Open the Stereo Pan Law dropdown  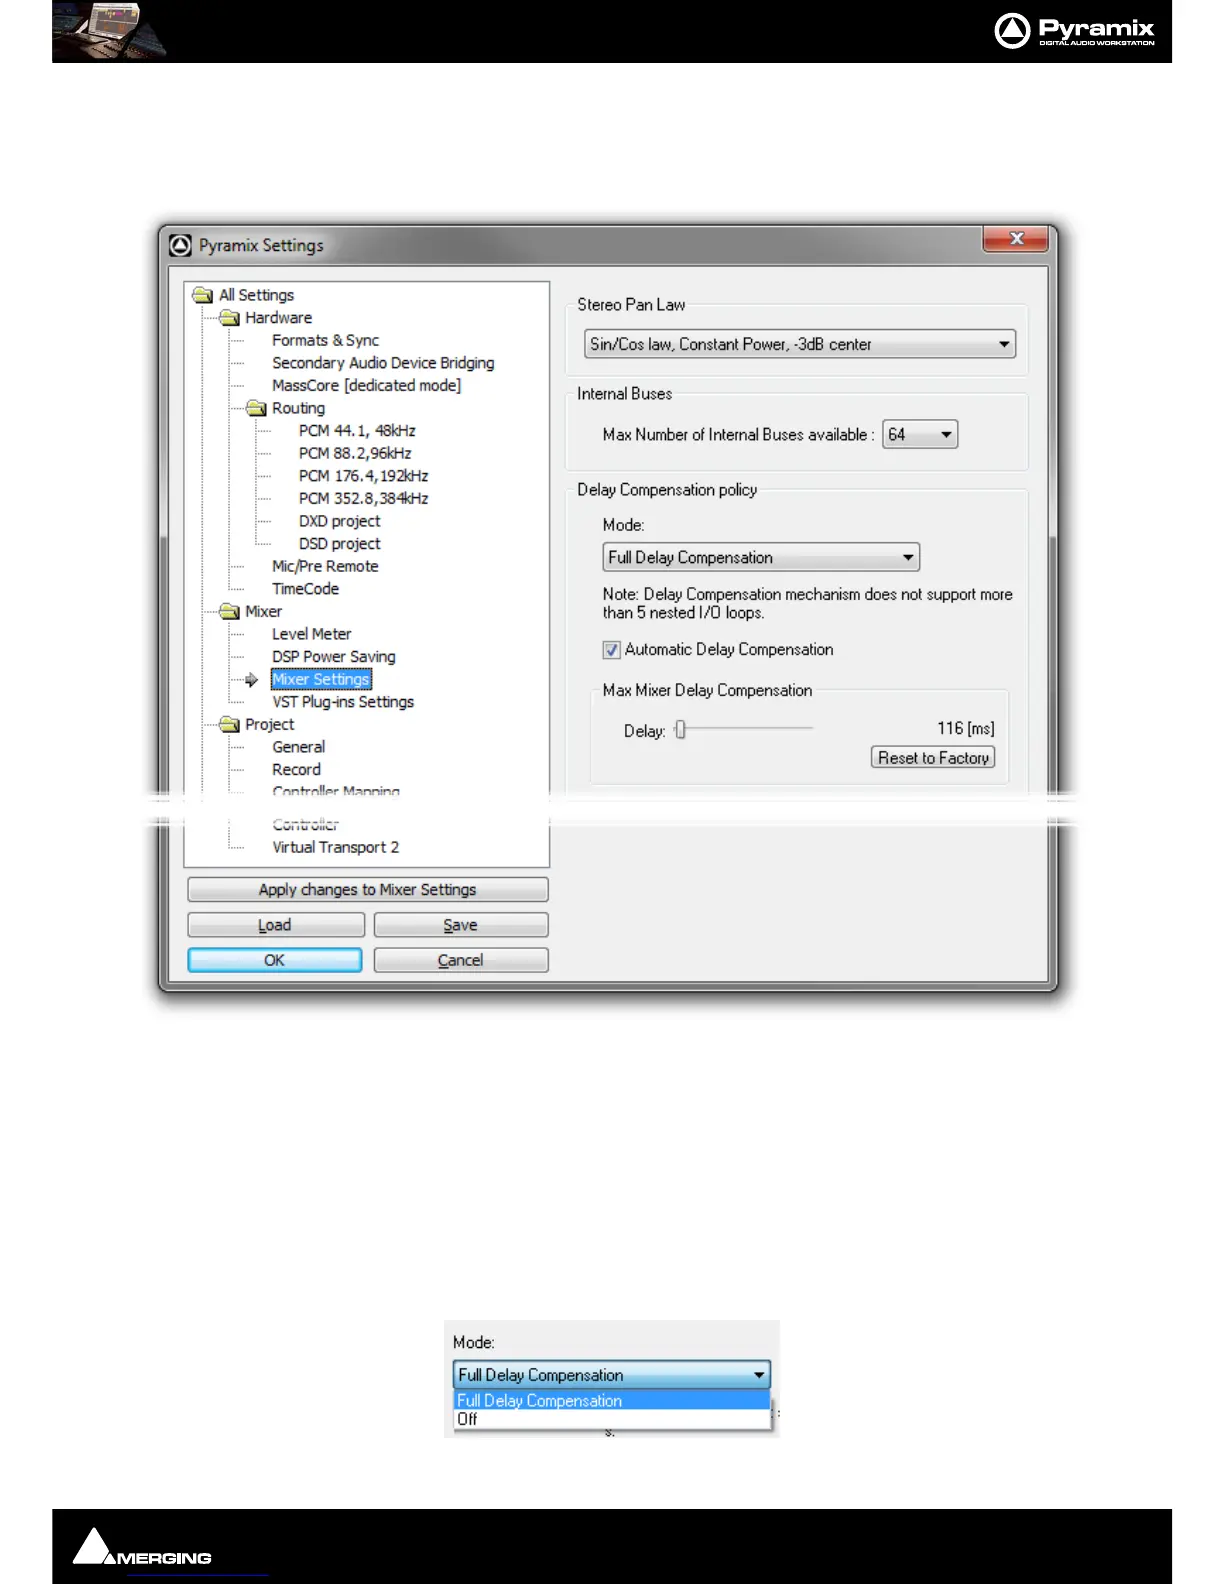click(800, 344)
